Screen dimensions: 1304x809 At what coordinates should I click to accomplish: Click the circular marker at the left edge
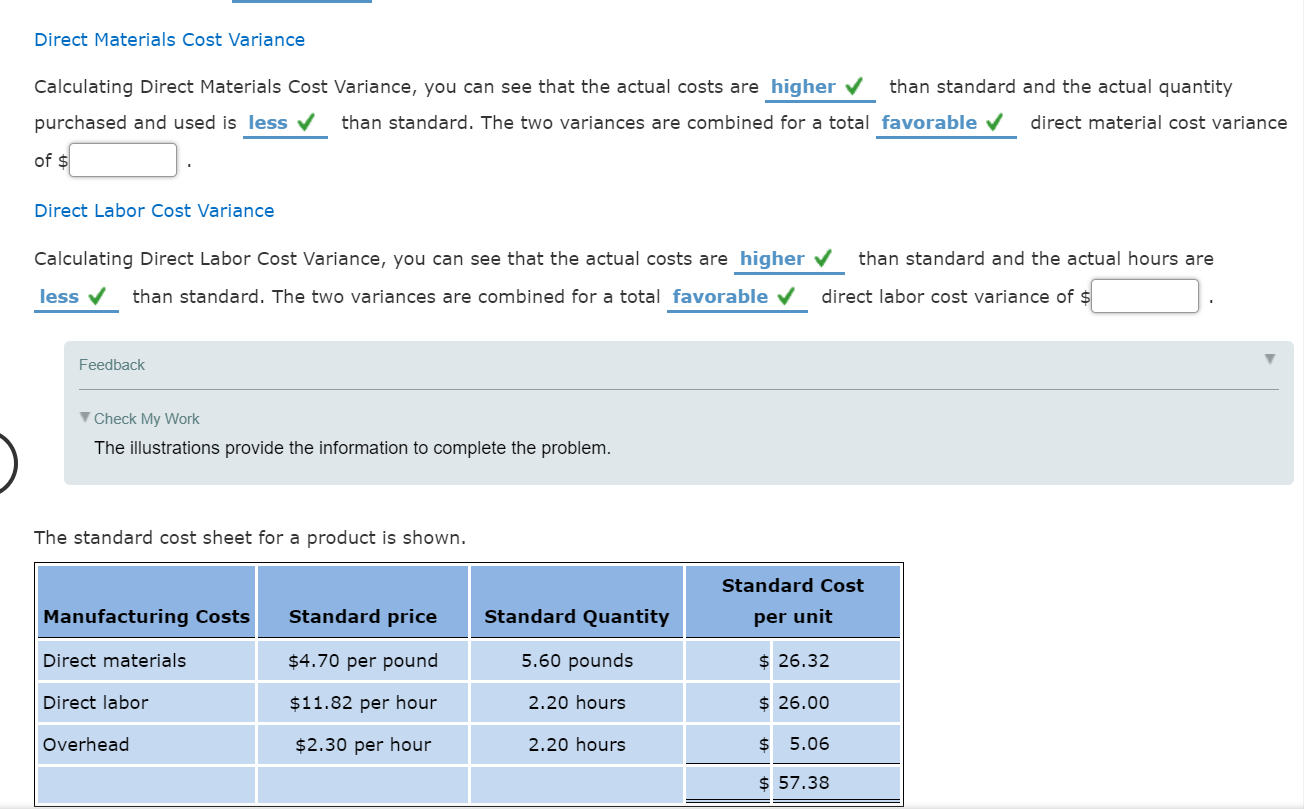coord(4,462)
